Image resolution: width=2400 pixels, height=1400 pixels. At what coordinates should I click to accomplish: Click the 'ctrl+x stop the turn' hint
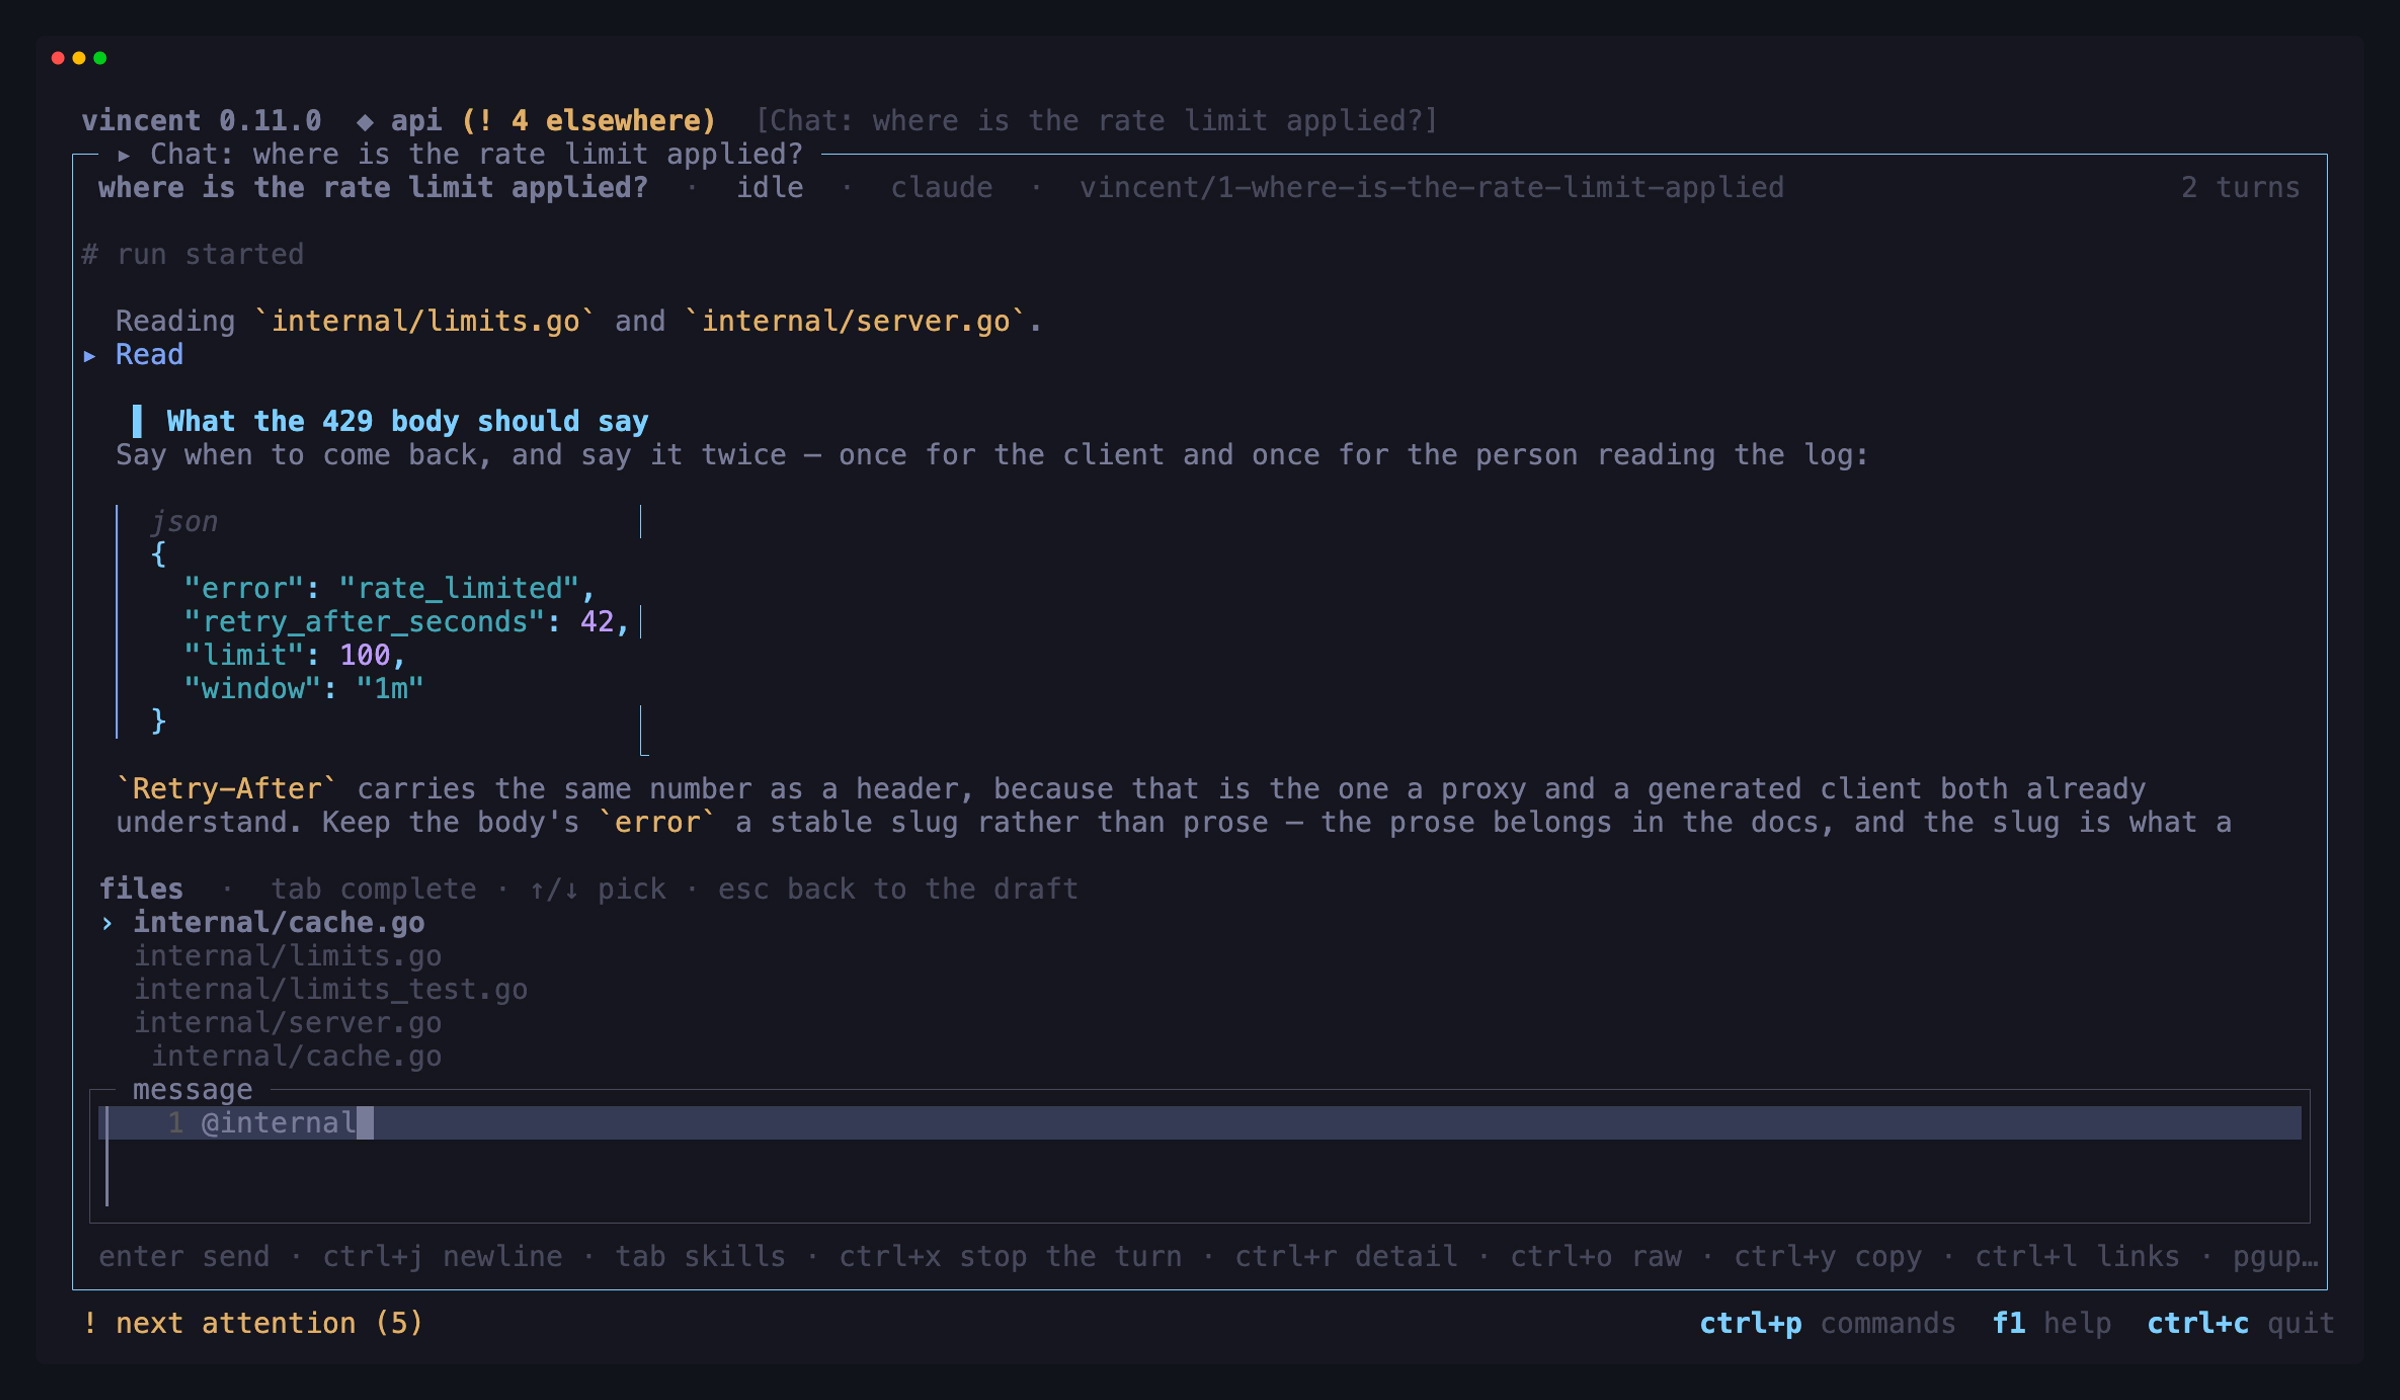point(1010,1256)
